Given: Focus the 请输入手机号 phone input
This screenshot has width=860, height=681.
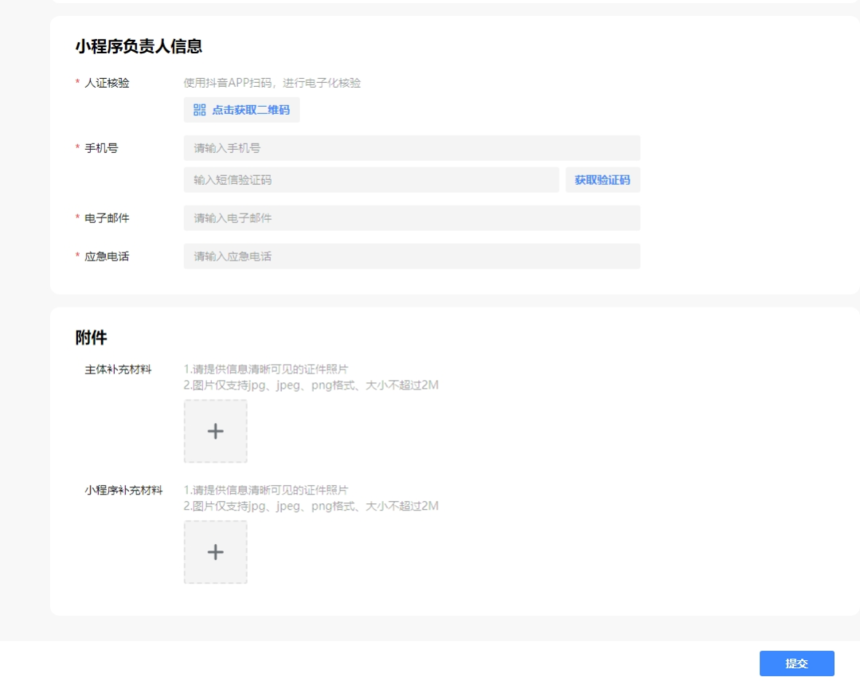Looking at the screenshot, I should point(412,148).
